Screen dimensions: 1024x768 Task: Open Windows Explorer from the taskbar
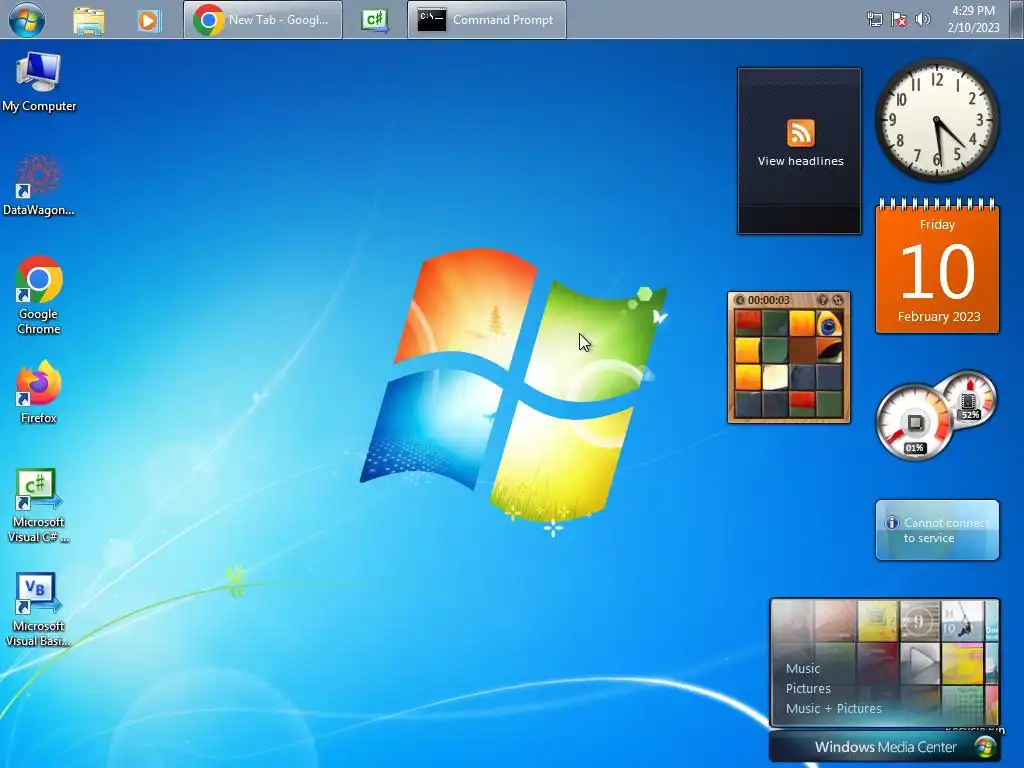pyautogui.click(x=89, y=20)
